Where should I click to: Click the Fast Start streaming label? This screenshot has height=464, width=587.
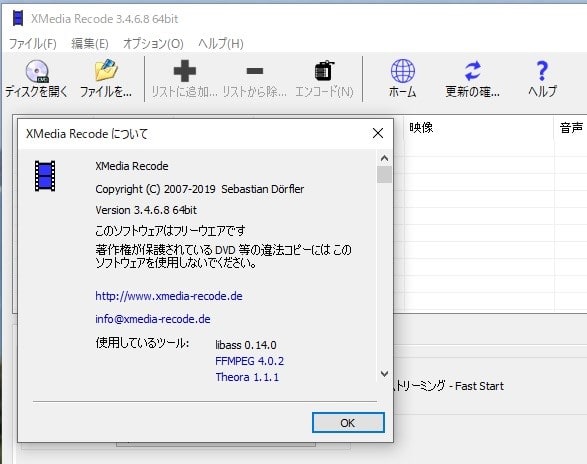449,386
